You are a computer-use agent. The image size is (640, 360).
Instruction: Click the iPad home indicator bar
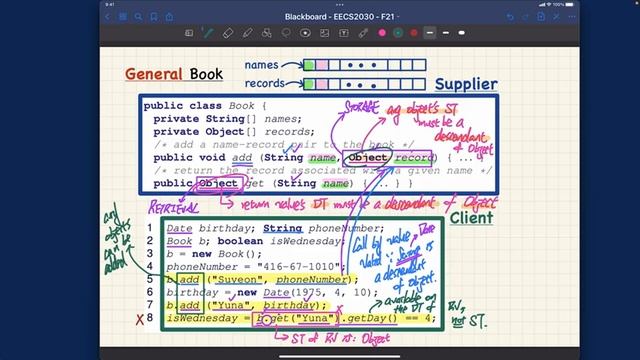pos(340,356)
